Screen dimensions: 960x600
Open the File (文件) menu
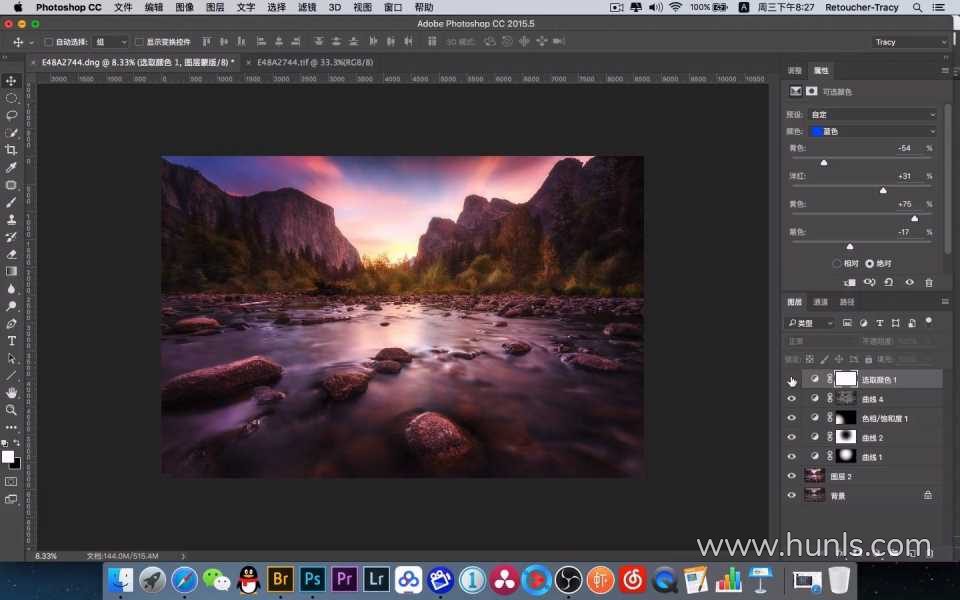point(123,7)
